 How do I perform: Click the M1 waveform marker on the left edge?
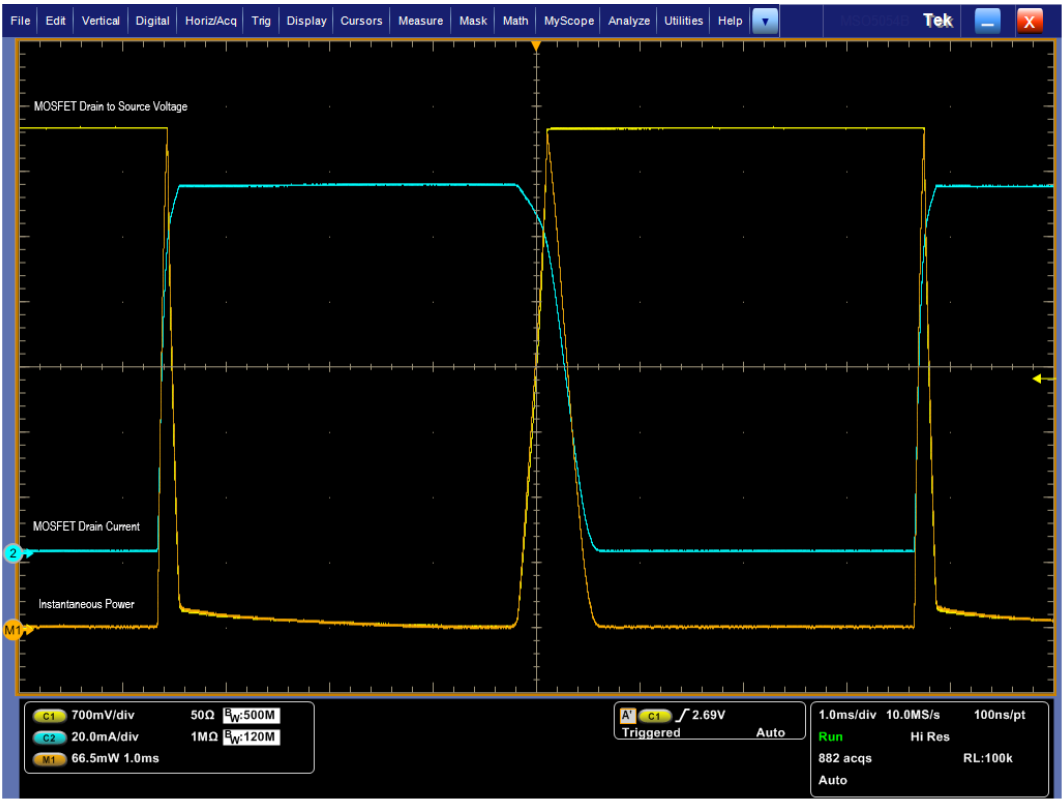click(x=14, y=628)
